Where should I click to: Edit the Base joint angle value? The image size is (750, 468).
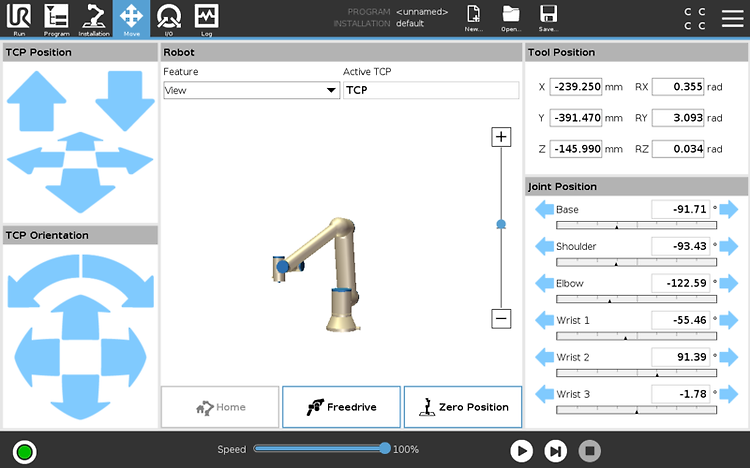[681, 210]
